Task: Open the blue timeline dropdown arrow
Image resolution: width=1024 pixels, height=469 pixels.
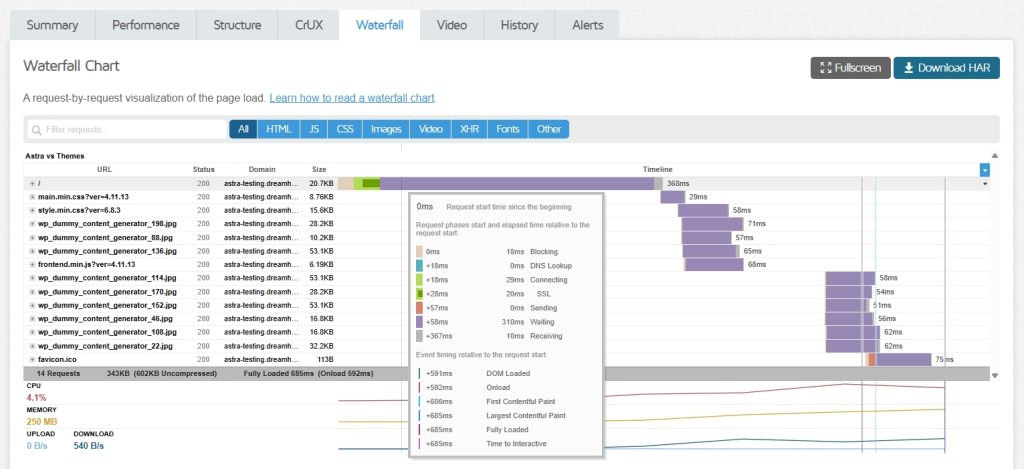Action: [985, 170]
